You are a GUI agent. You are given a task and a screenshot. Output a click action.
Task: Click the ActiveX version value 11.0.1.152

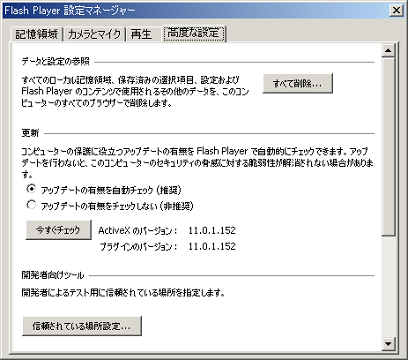[x=212, y=231]
